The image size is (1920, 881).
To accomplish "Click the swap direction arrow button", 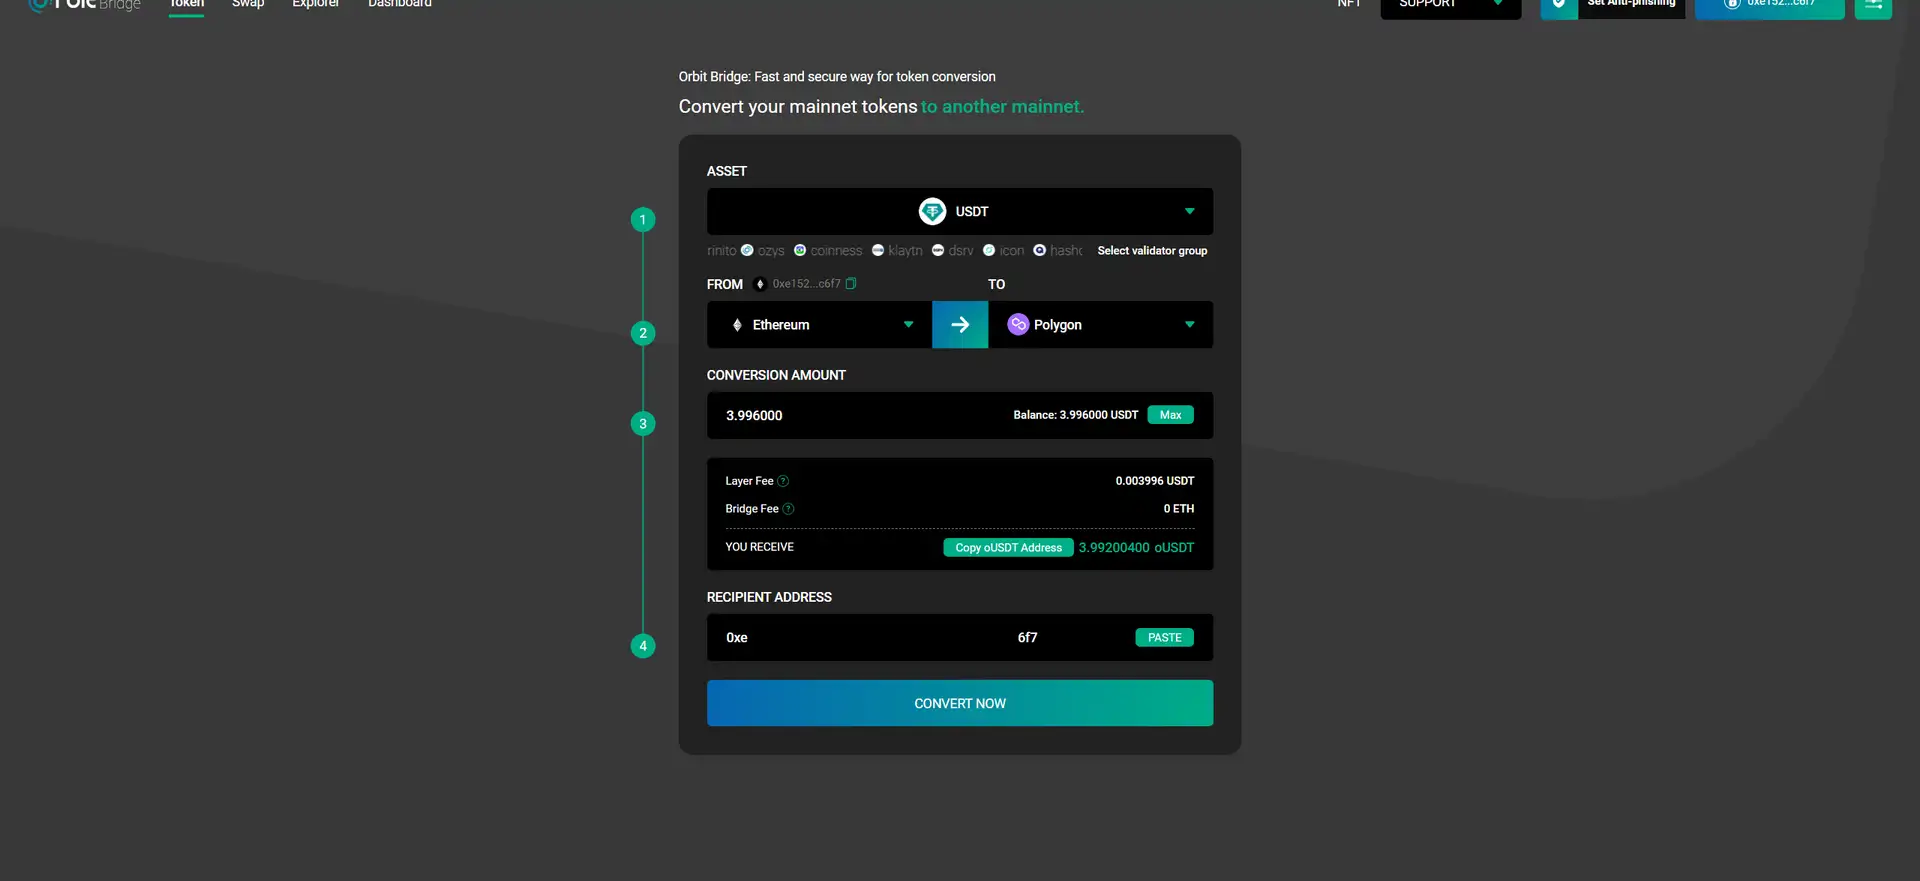I will coord(960,325).
